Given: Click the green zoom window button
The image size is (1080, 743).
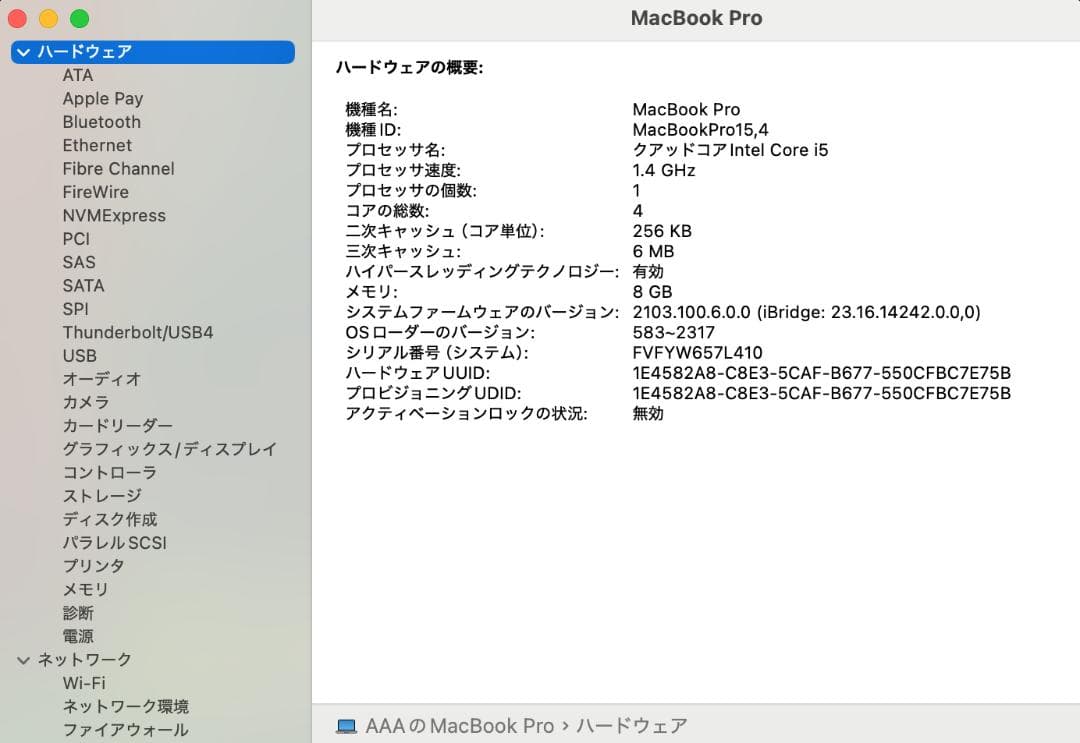Looking at the screenshot, I should coord(80,19).
